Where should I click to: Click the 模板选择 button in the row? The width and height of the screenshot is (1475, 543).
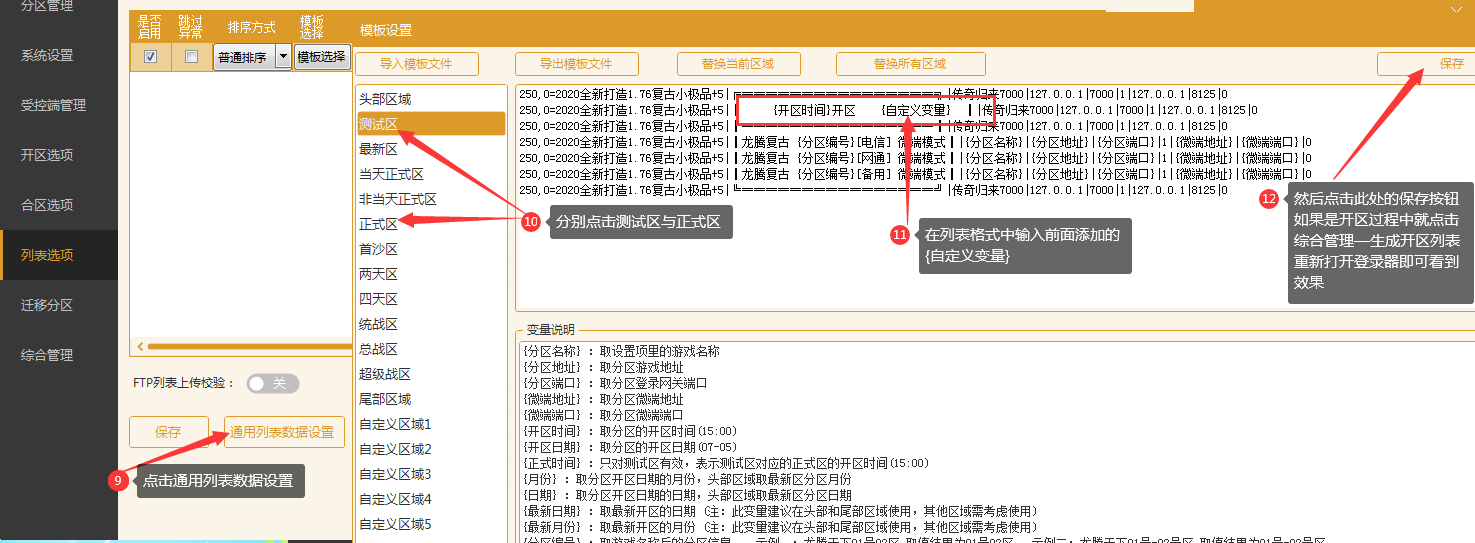(x=322, y=57)
